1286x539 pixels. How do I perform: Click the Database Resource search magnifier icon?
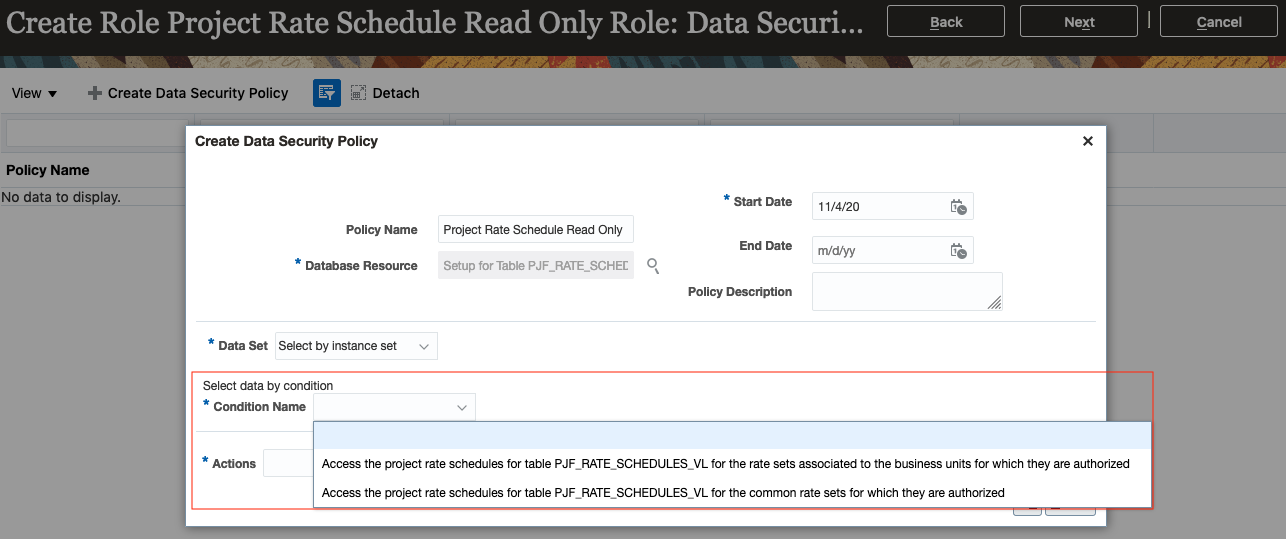click(653, 266)
